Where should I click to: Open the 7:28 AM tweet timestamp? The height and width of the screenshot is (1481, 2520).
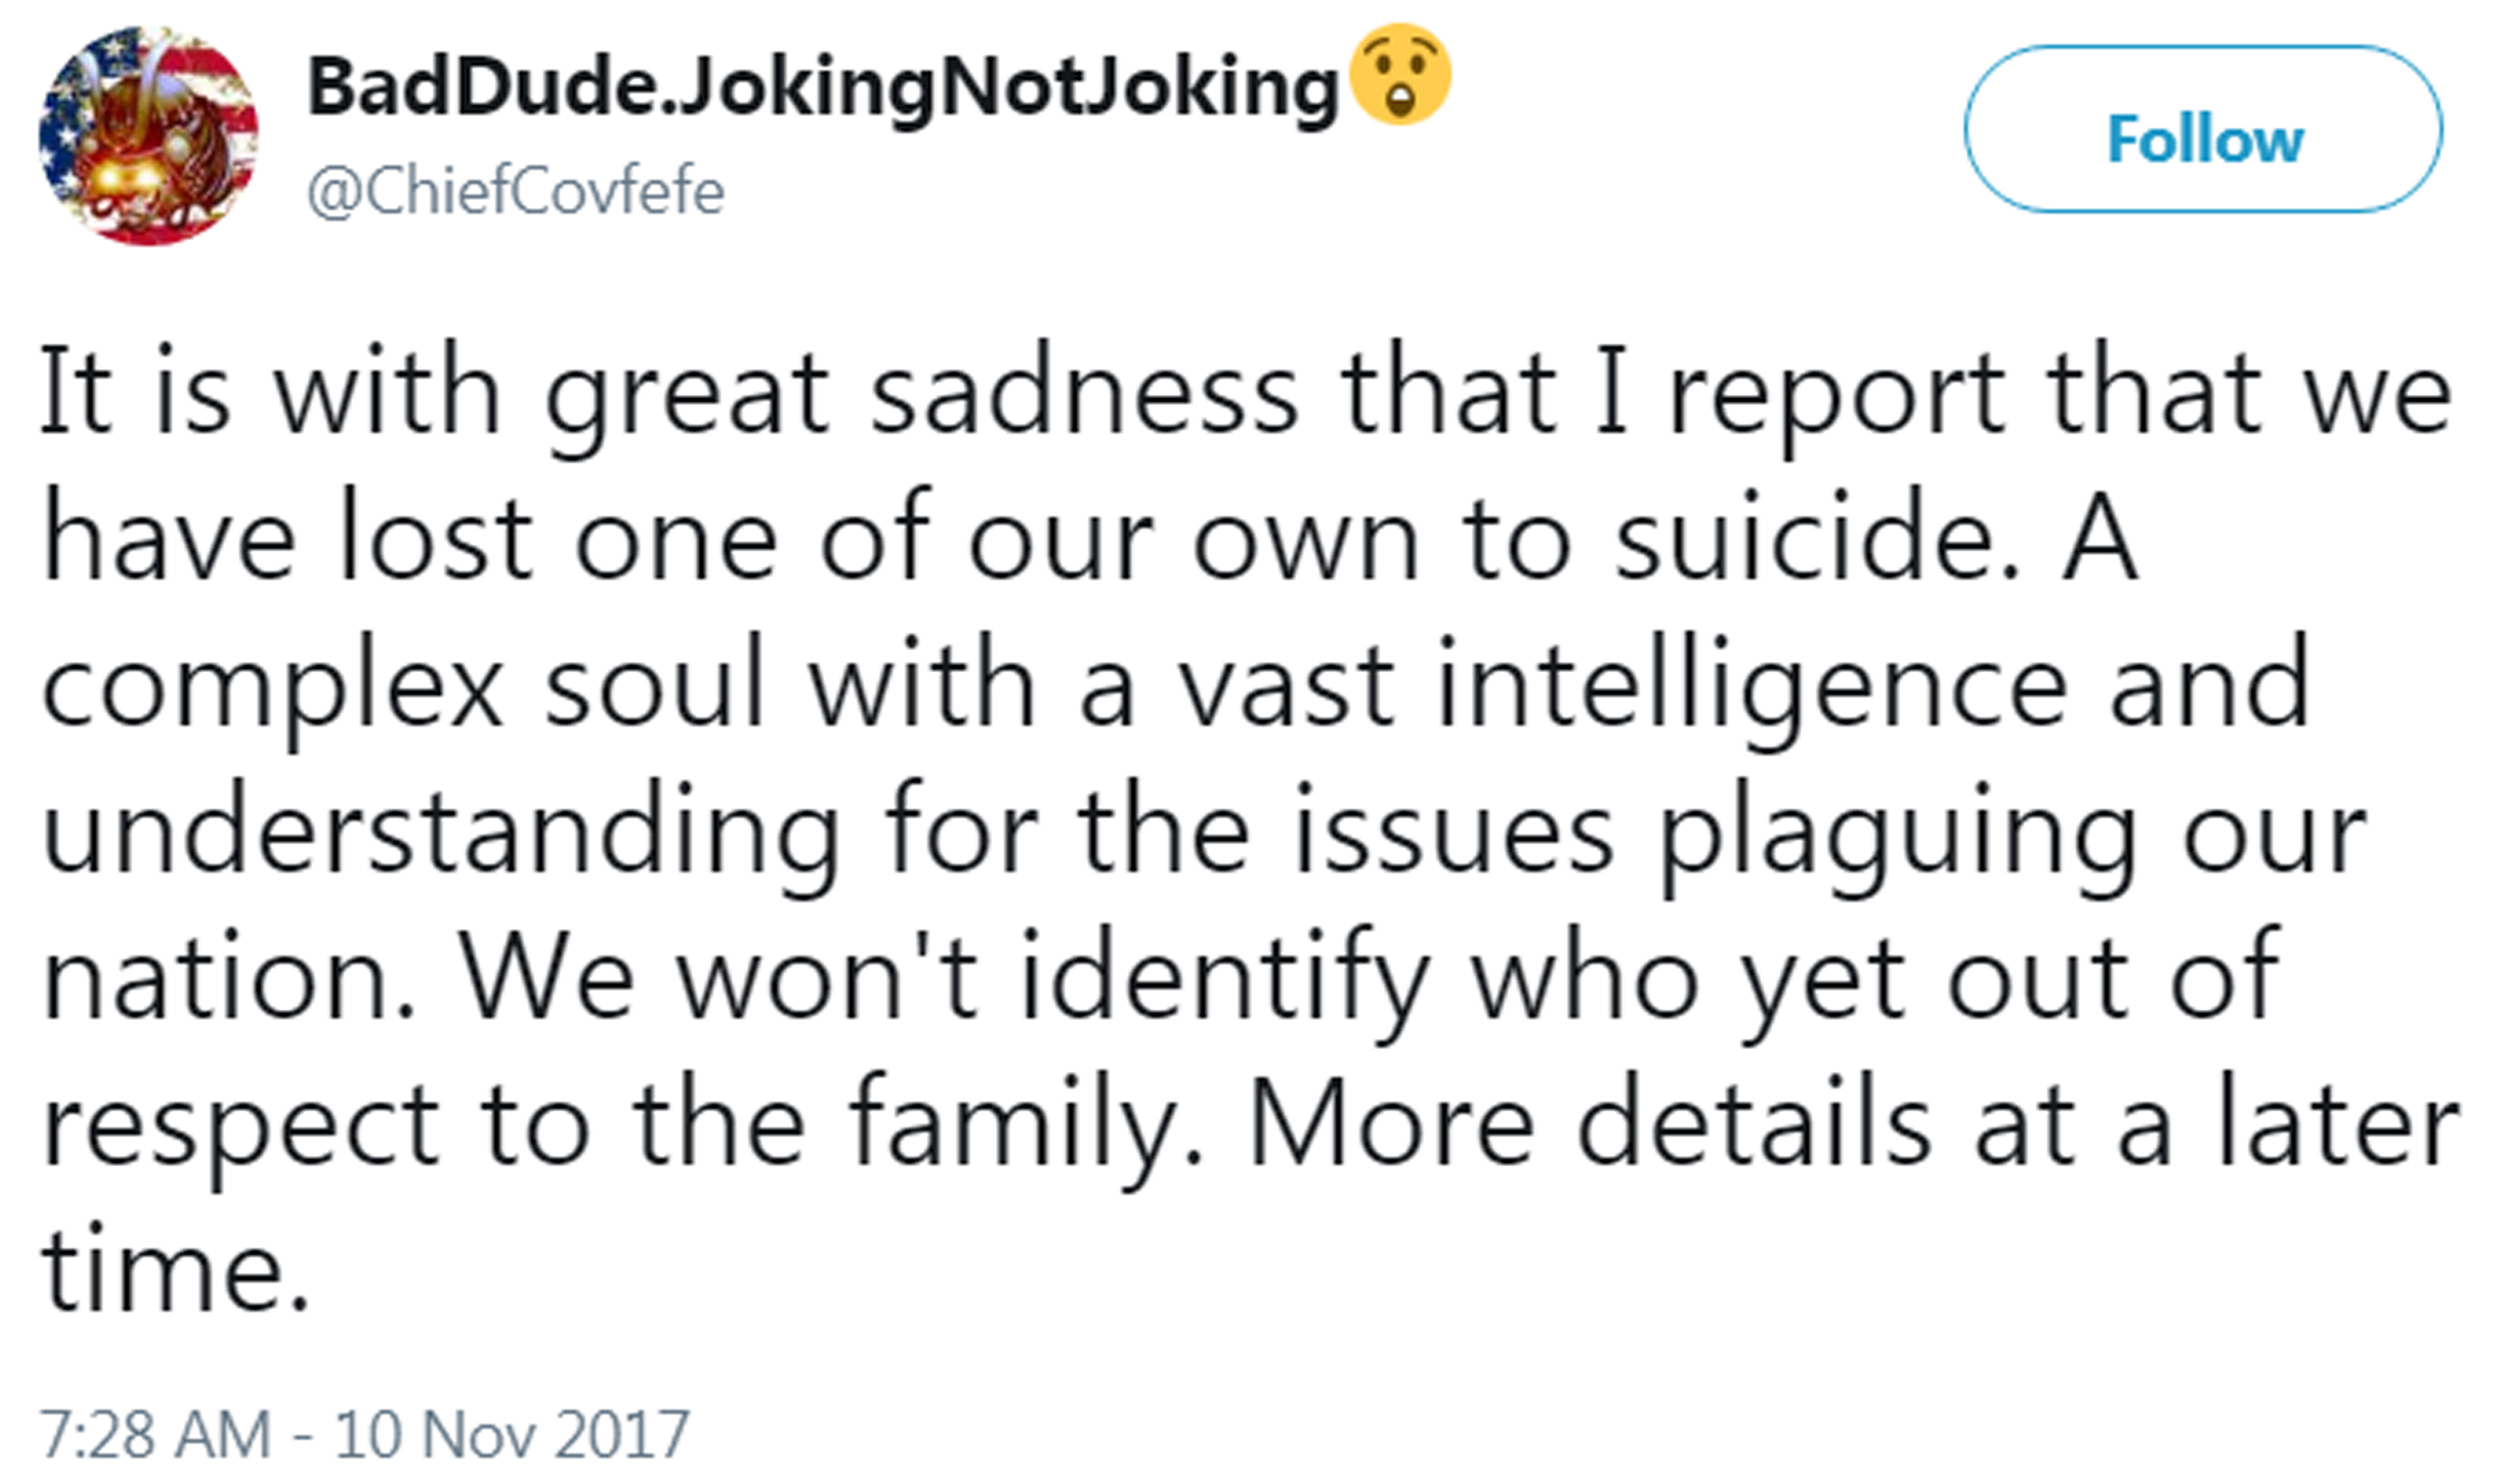(x=156, y=1434)
